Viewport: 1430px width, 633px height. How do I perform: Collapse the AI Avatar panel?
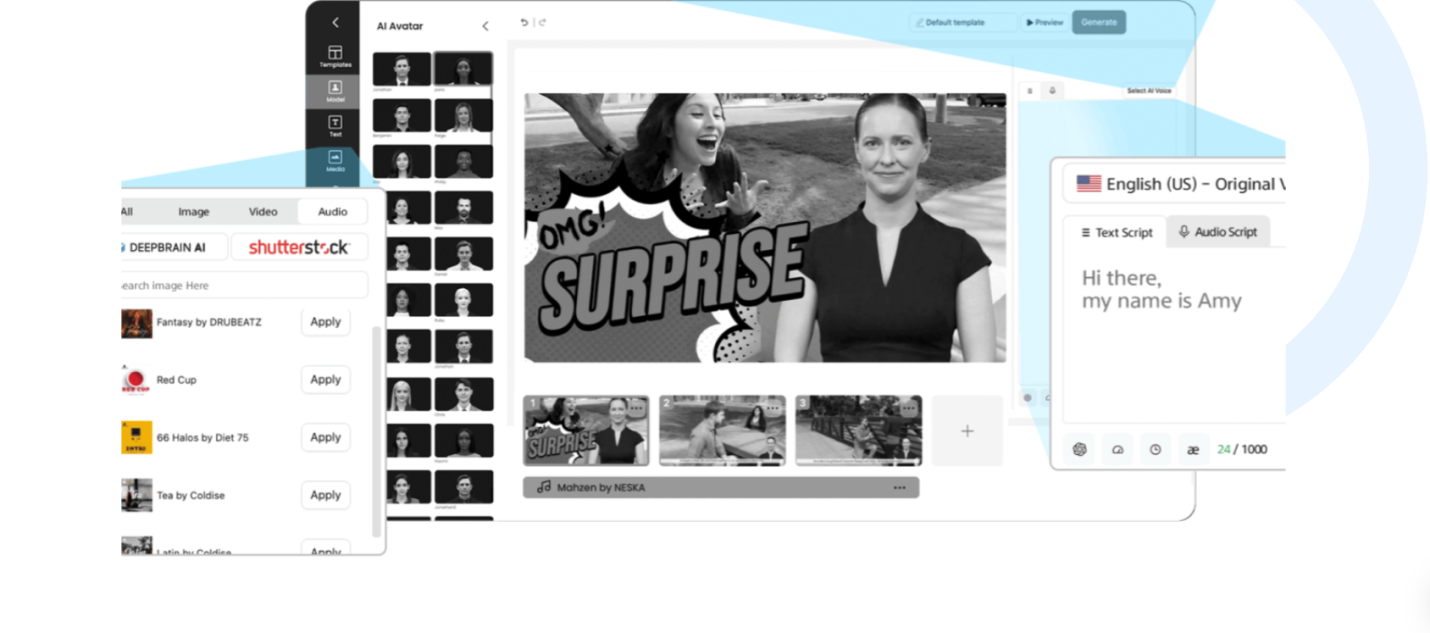[486, 26]
